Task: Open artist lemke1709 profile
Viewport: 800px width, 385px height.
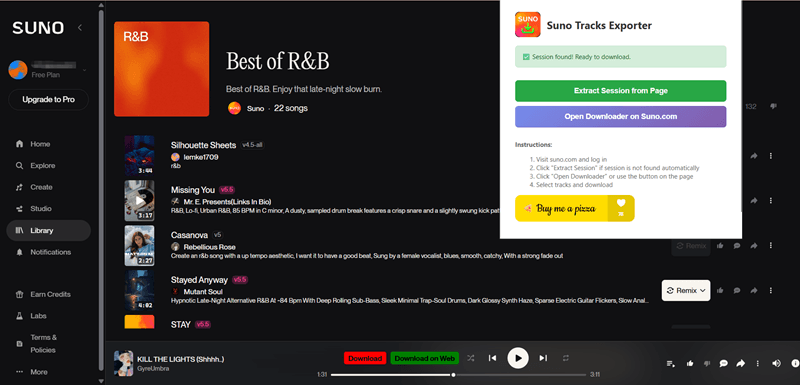Action: pyautogui.click(x=201, y=157)
